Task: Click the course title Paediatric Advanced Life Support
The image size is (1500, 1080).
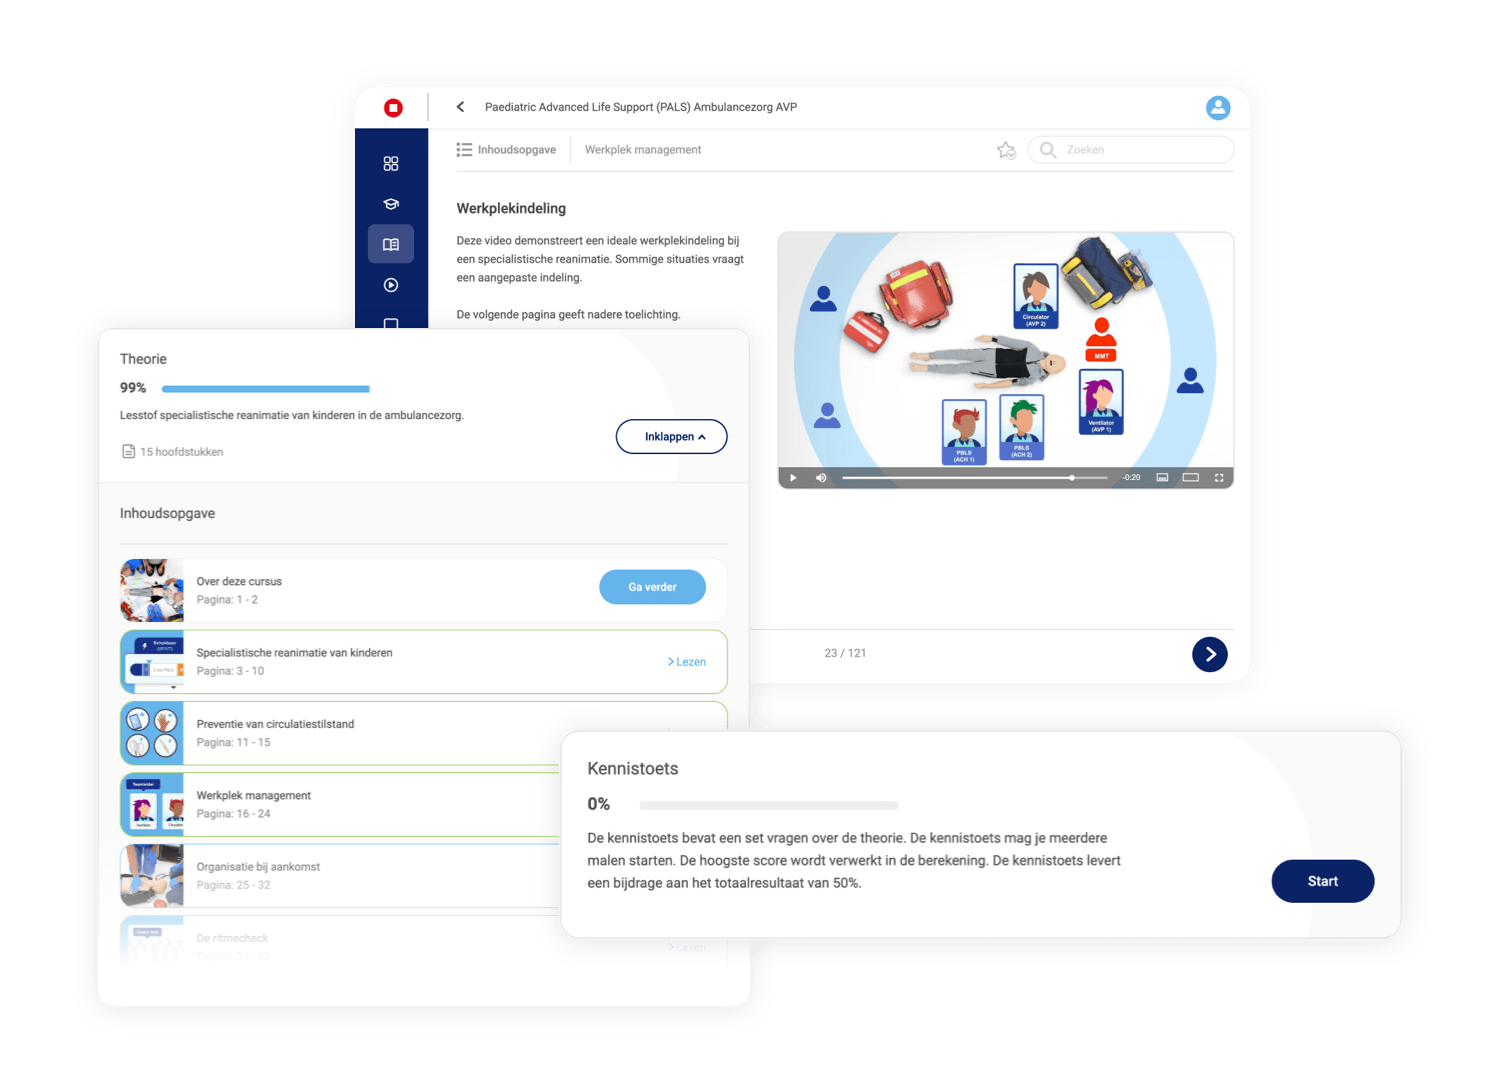Action: (x=640, y=107)
